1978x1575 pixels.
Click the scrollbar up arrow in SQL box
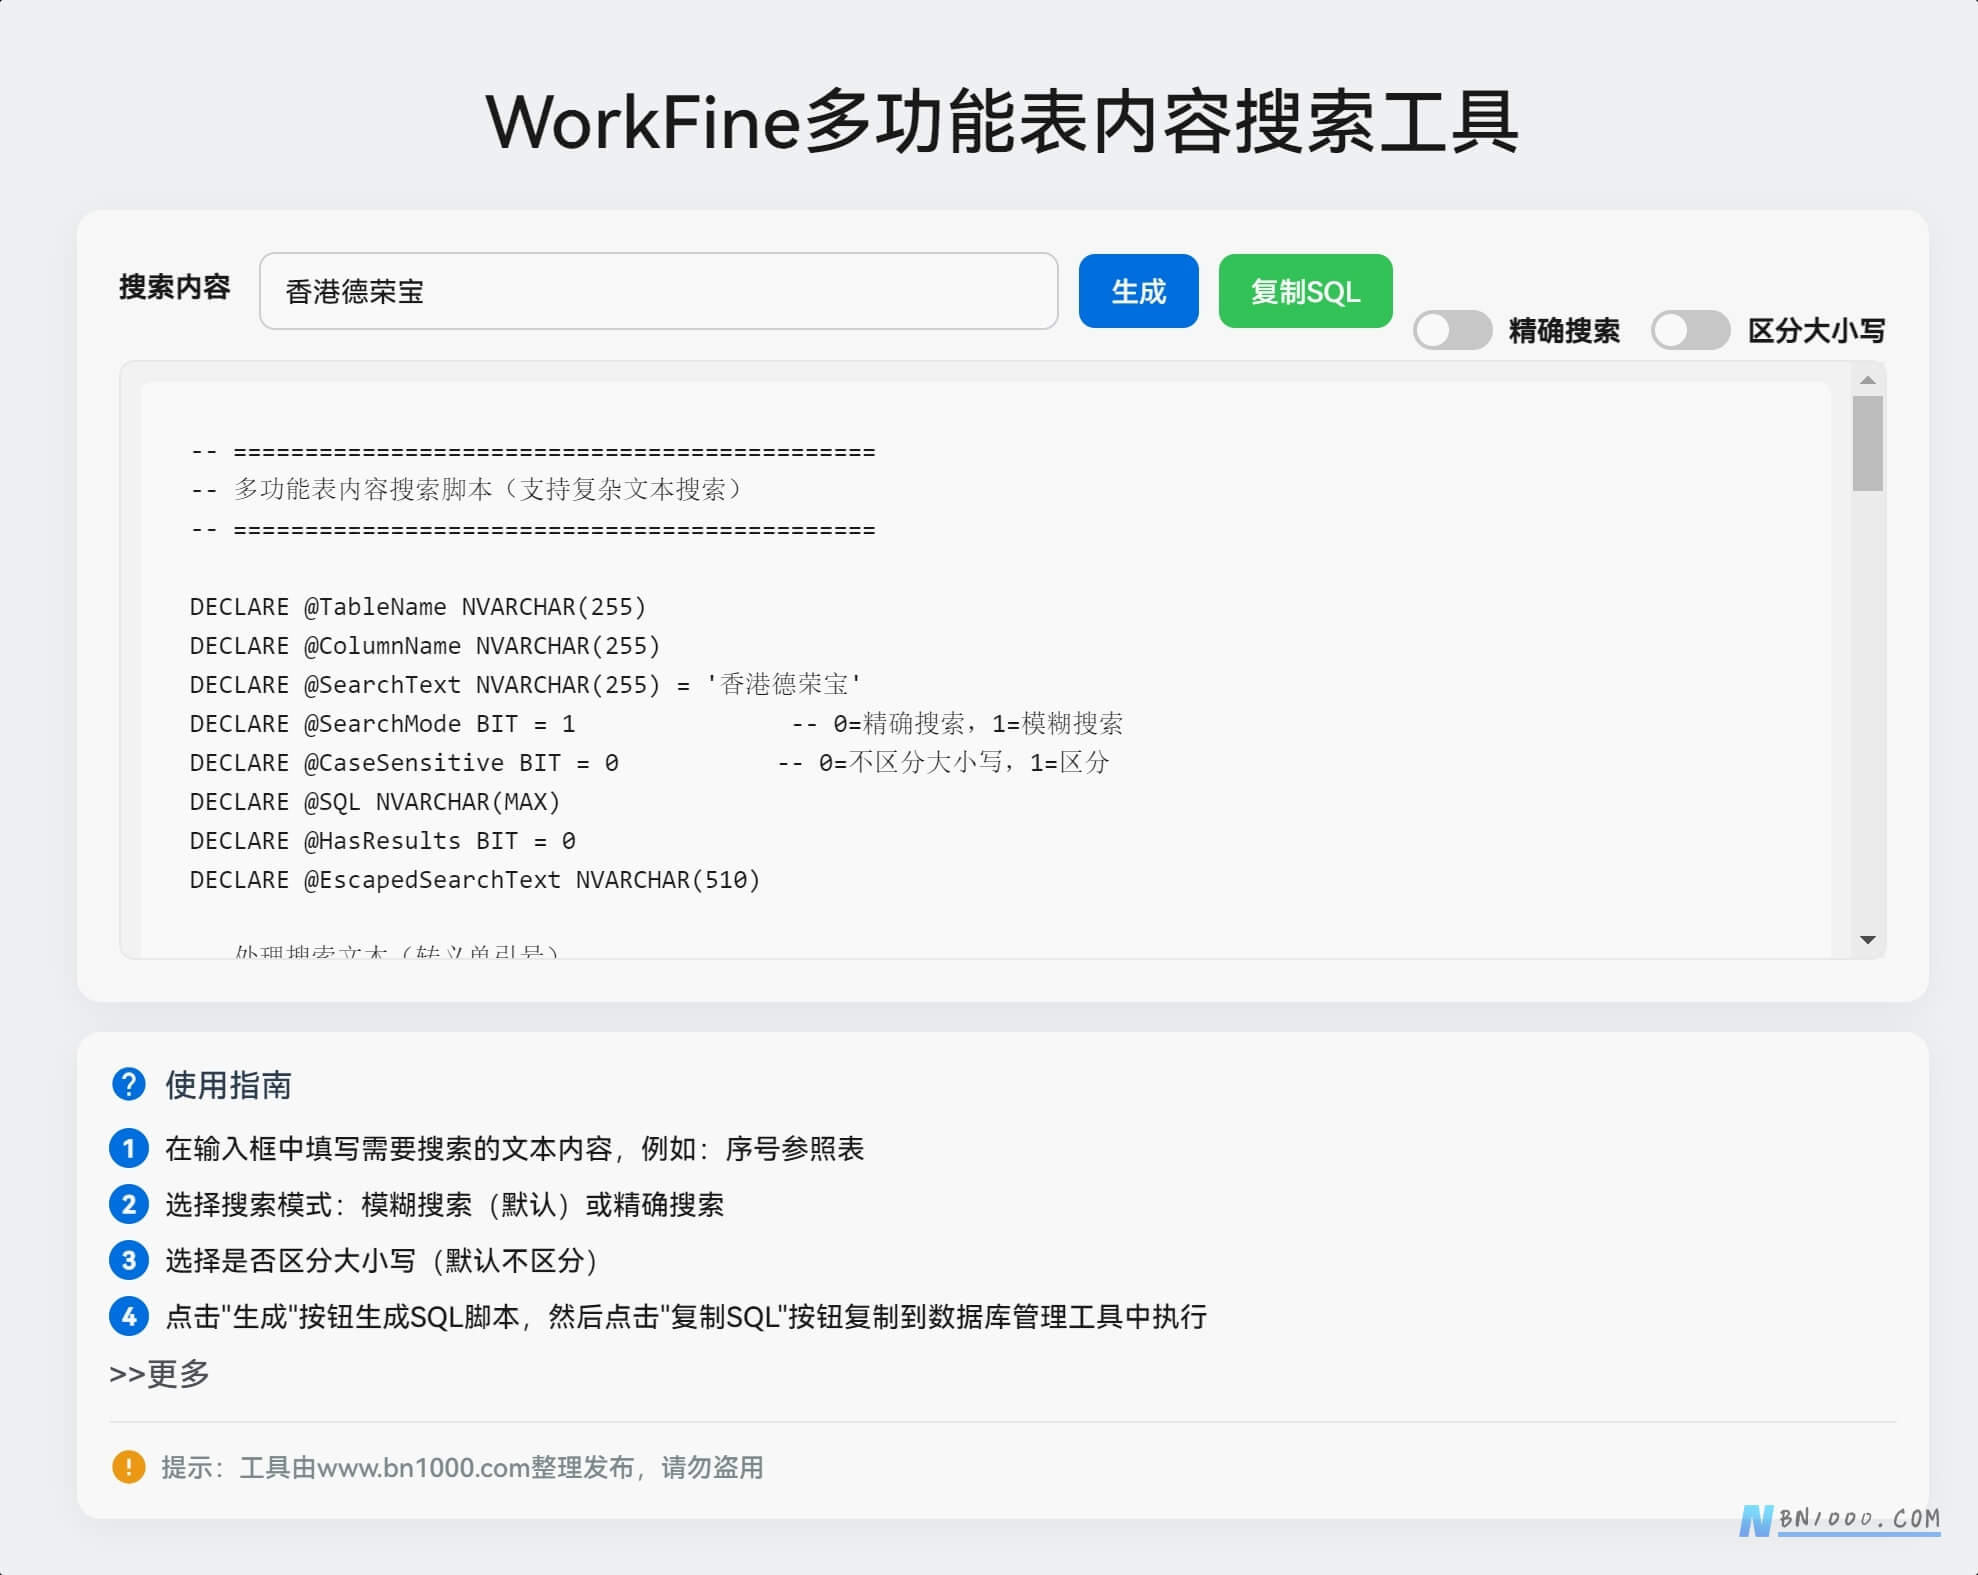click(1867, 380)
